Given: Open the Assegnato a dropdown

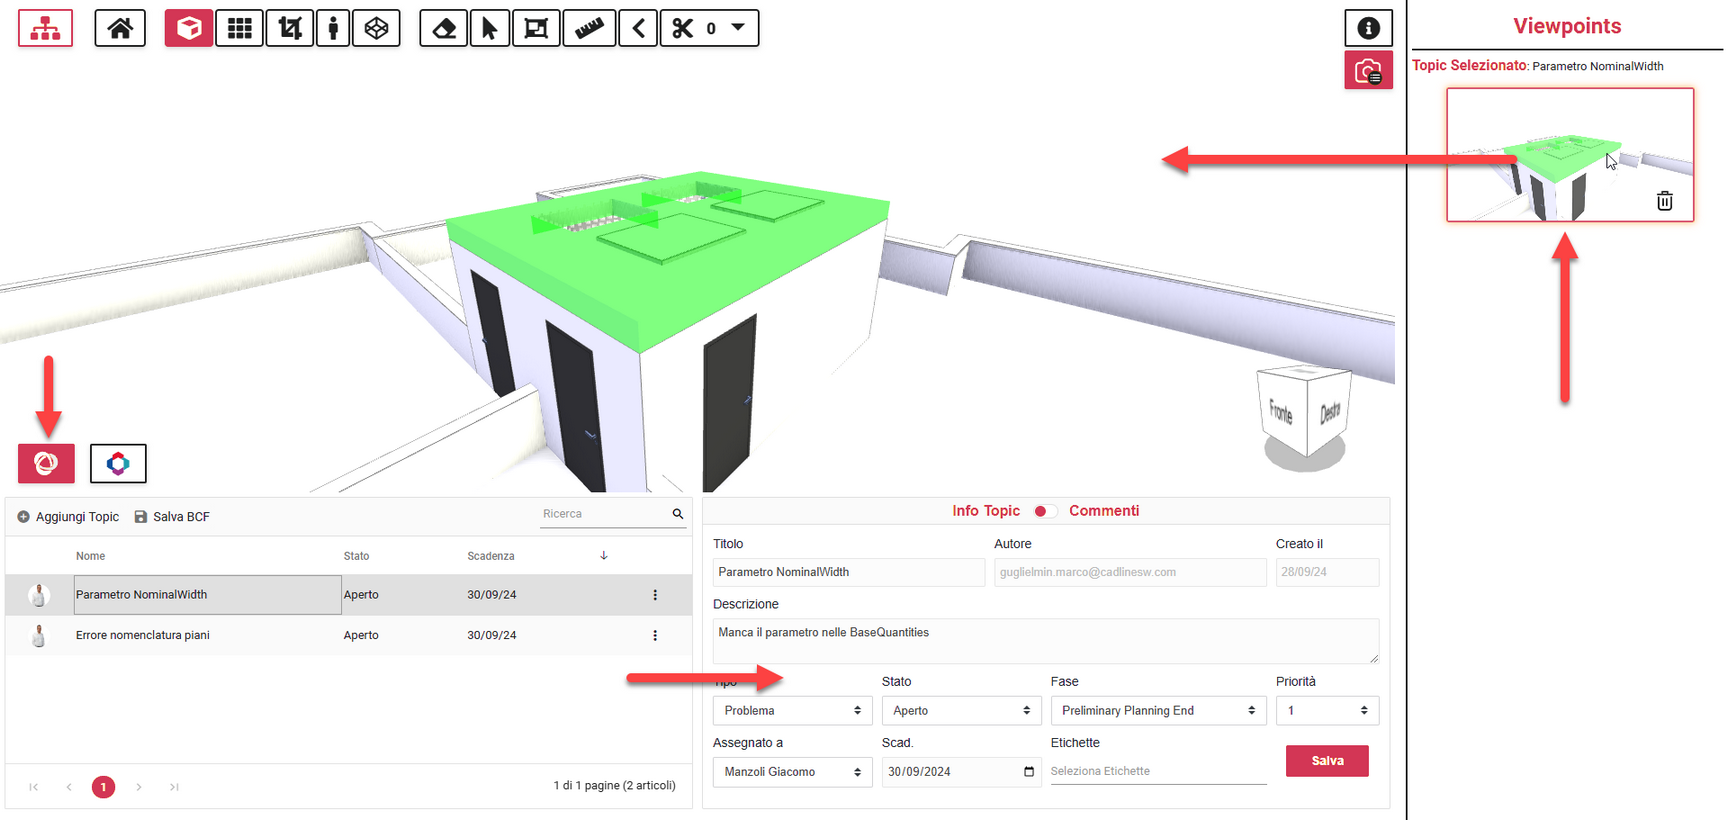Looking at the screenshot, I should pos(791,772).
